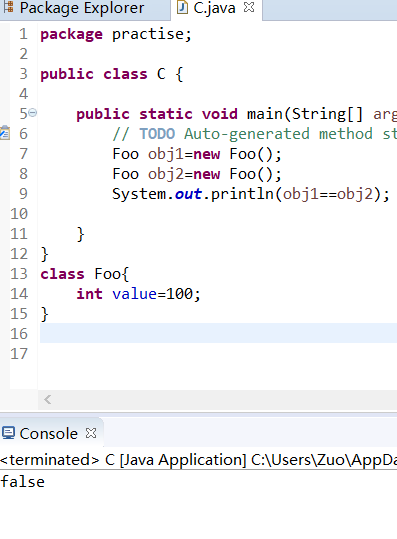The height and width of the screenshot is (539, 397).
Task: Collapse the main method fold marker on line 5
Action: pyautogui.click(x=32, y=112)
